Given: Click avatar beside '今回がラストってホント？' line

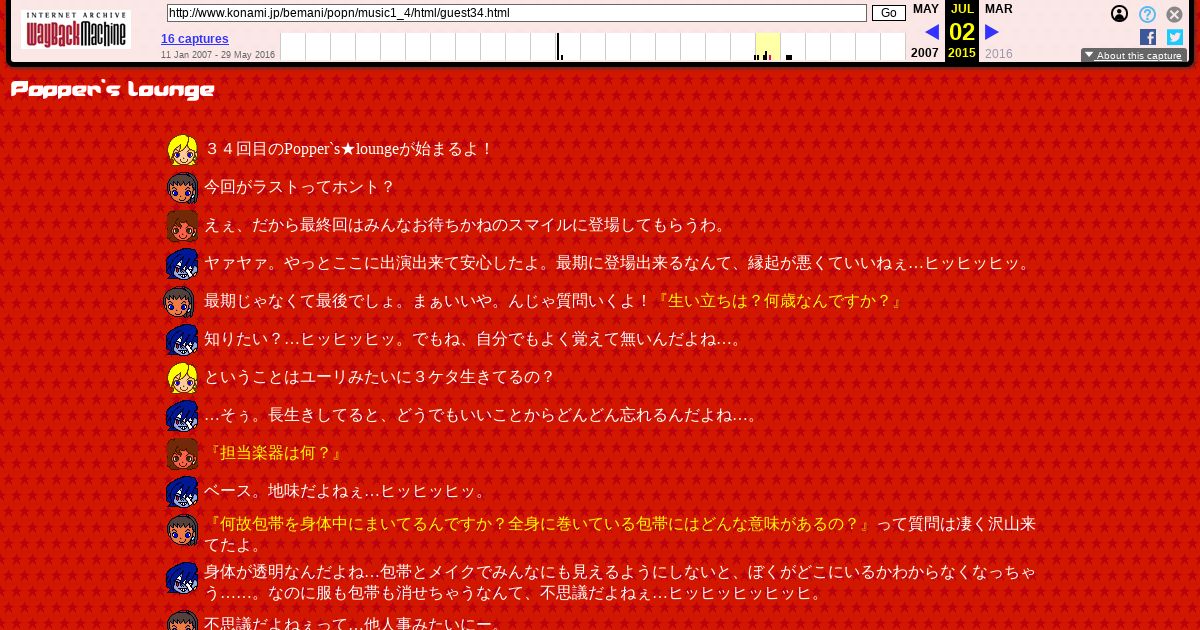Looking at the screenshot, I should pyautogui.click(x=182, y=188).
